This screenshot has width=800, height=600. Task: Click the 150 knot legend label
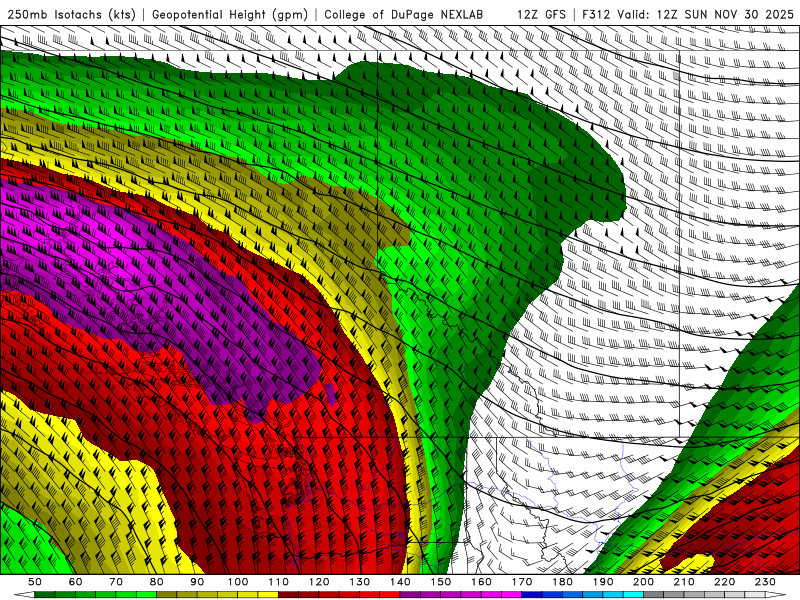441,582
